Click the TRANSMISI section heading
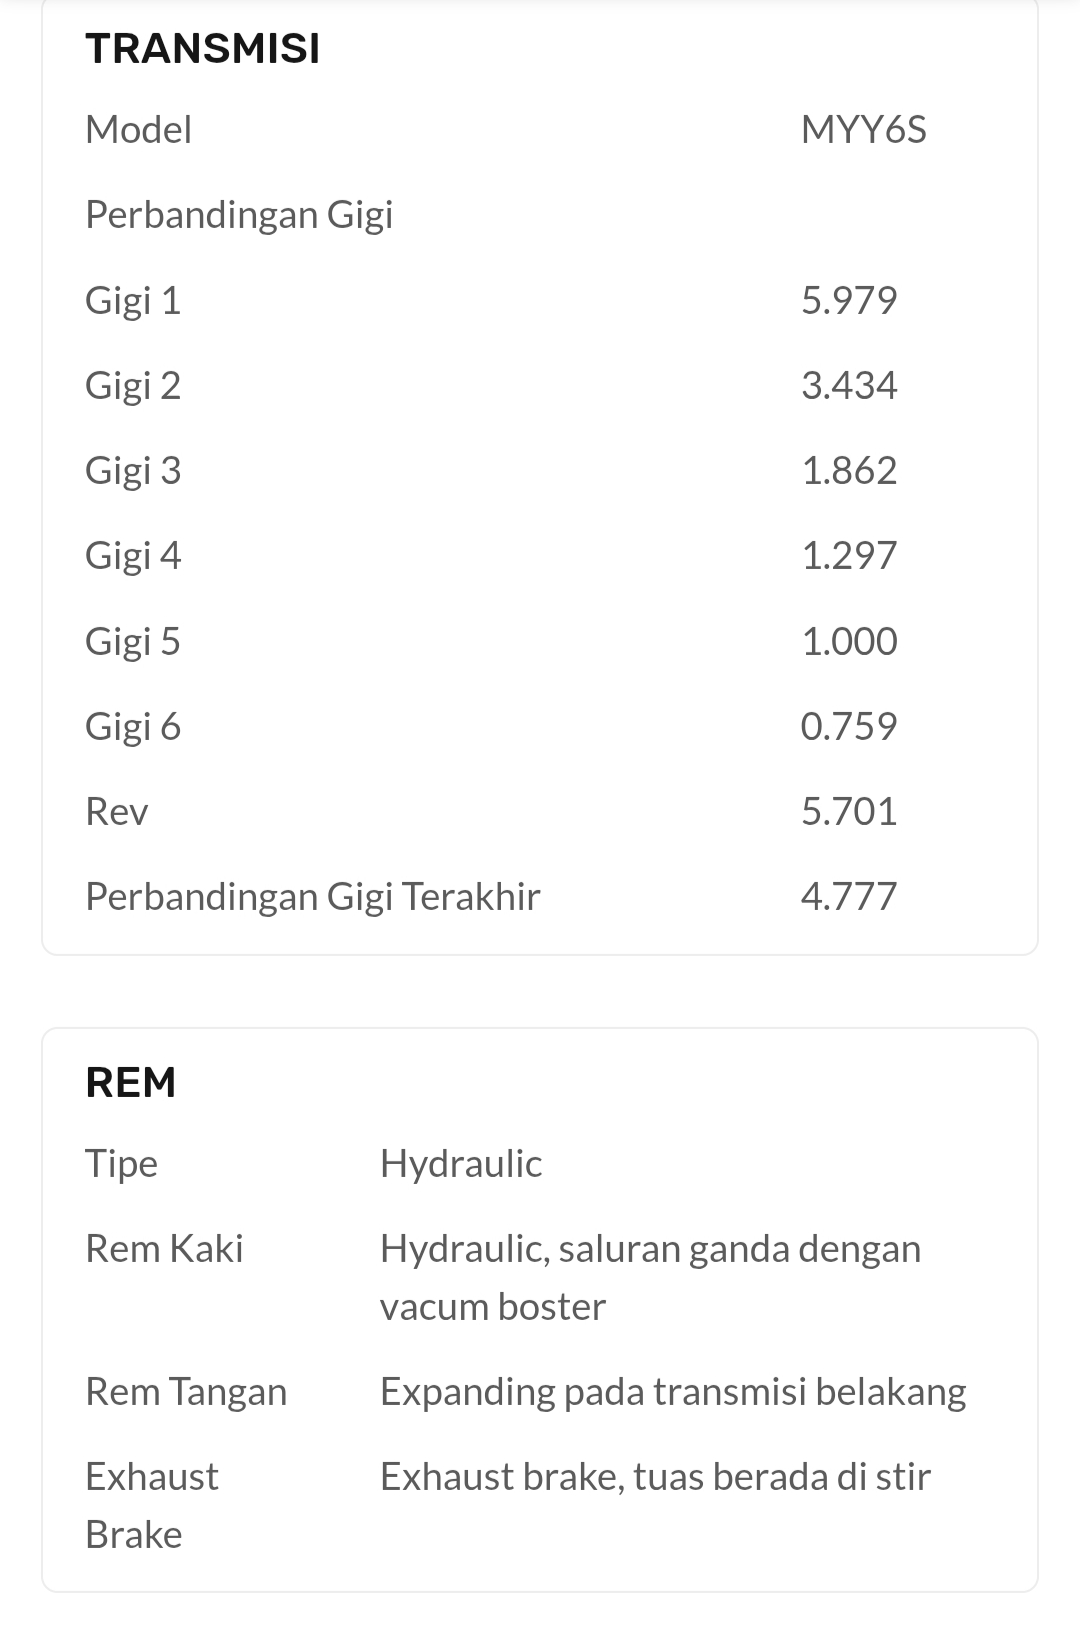This screenshot has width=1080, height=1637. [x=203, y=48]
